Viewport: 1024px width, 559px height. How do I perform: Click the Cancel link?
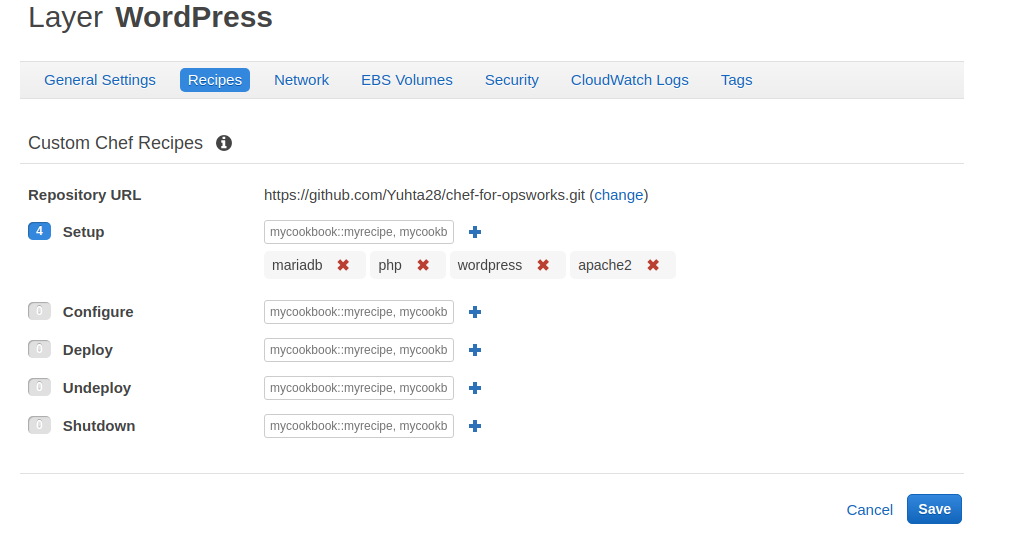point(869,510)
